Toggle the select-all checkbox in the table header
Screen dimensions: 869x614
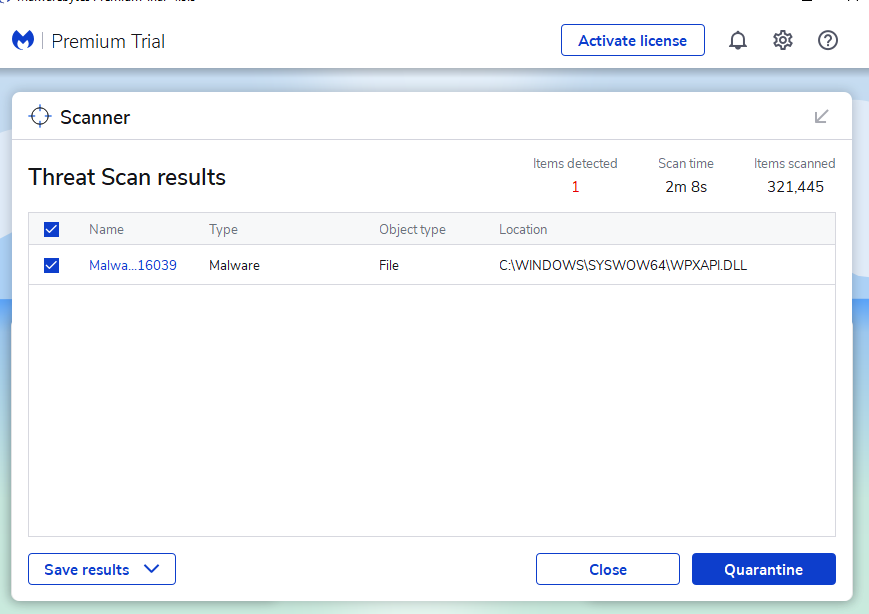pos(52,229)
